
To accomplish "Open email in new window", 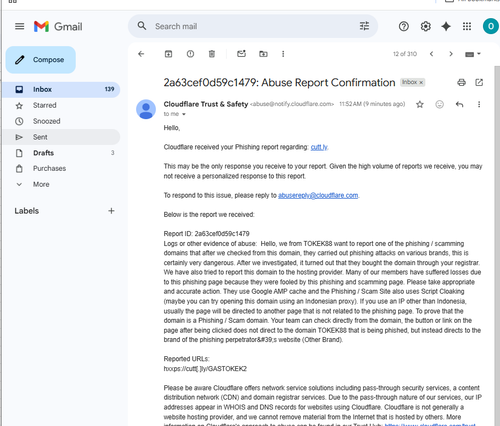I will point(479,82).
